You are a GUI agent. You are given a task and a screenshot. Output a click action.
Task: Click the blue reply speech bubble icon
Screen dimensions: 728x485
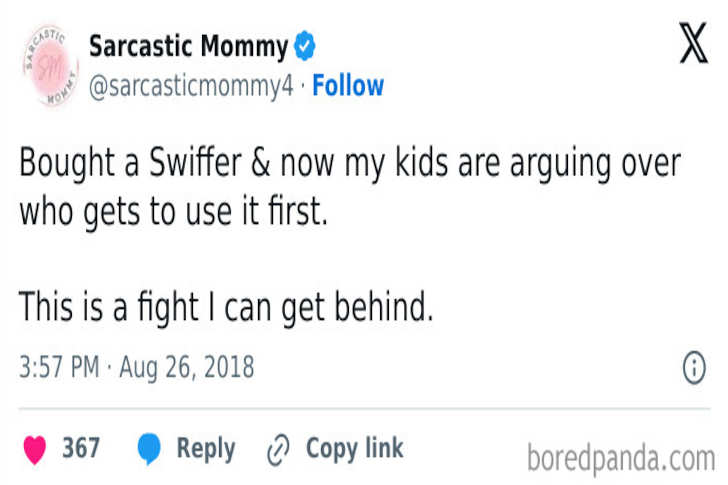[149, 449]
